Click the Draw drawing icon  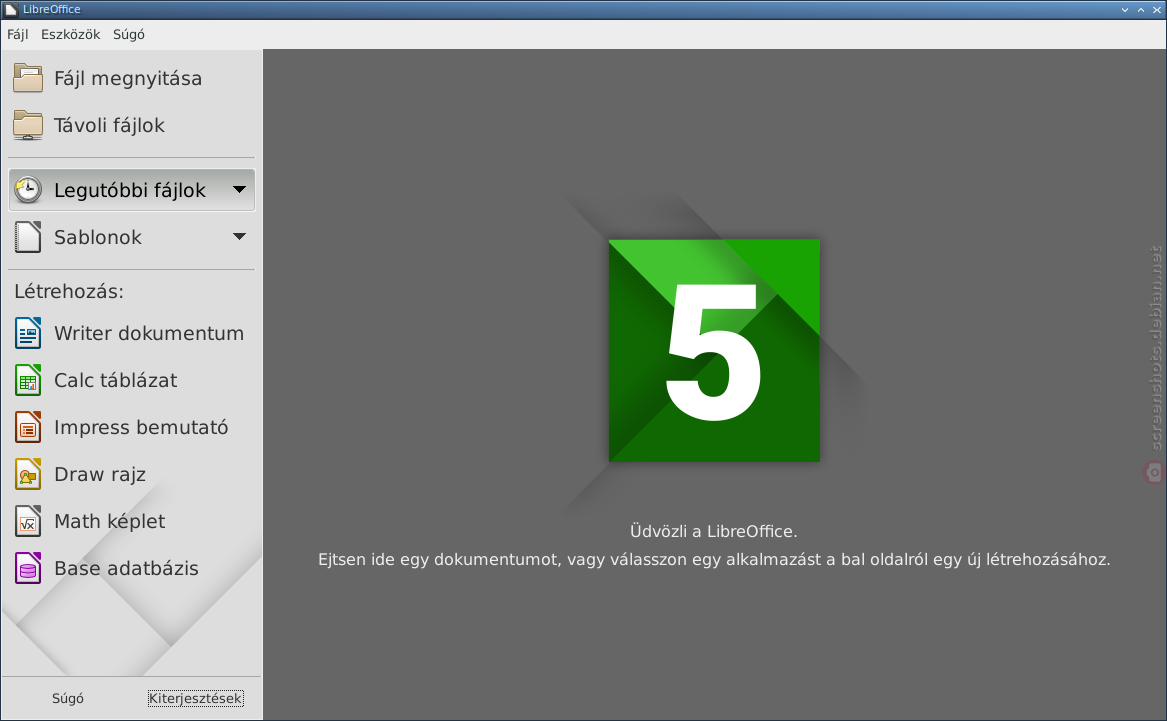point(28,474)
